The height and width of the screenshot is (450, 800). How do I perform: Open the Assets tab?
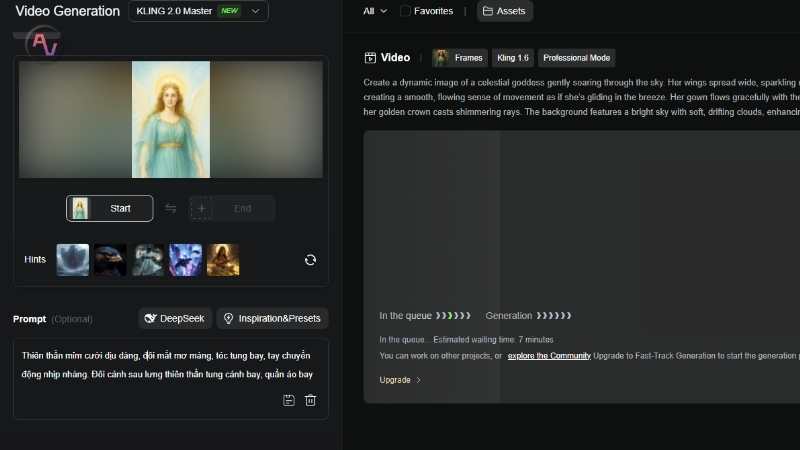504,11
